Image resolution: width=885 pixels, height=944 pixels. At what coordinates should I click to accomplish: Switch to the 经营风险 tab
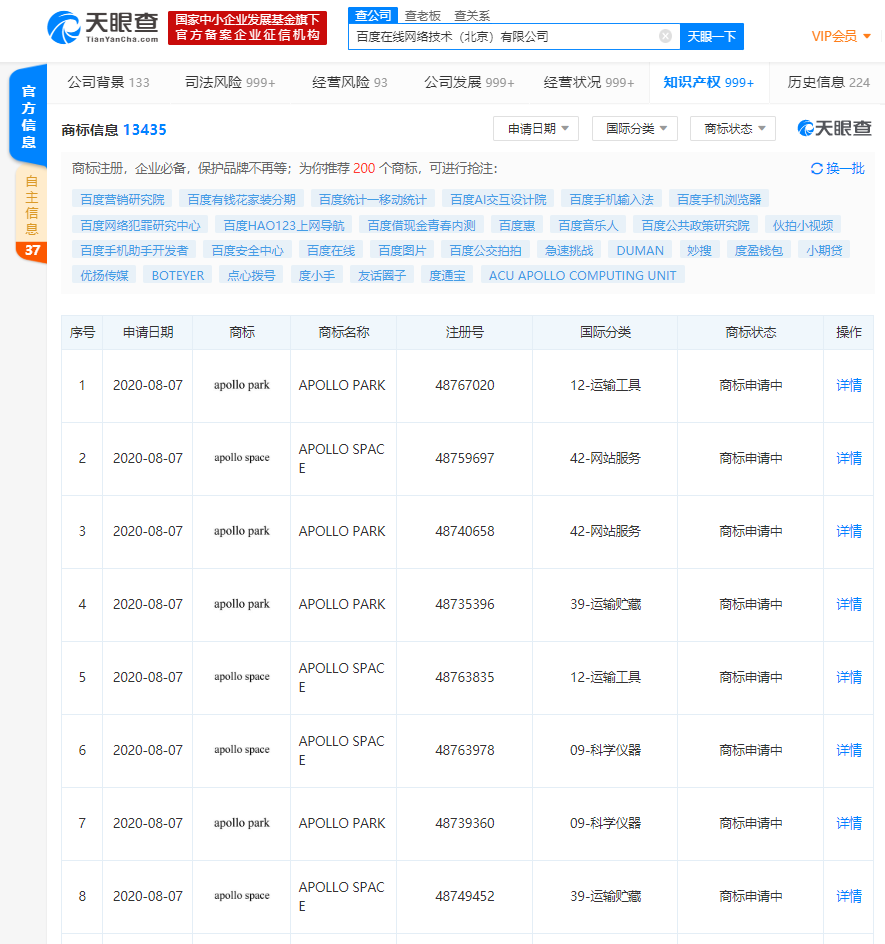click(350, 82)
